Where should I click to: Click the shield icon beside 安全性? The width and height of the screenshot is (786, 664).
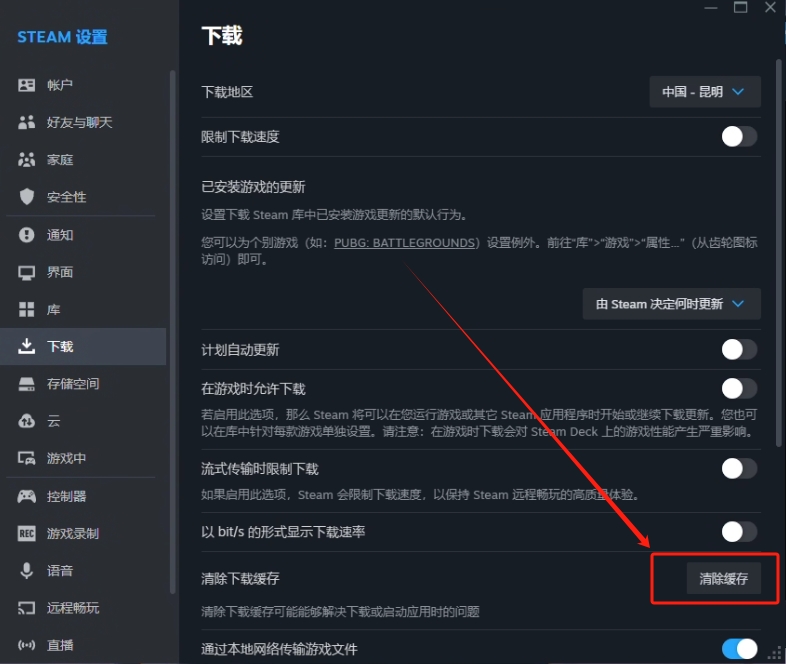coord(27,196)
